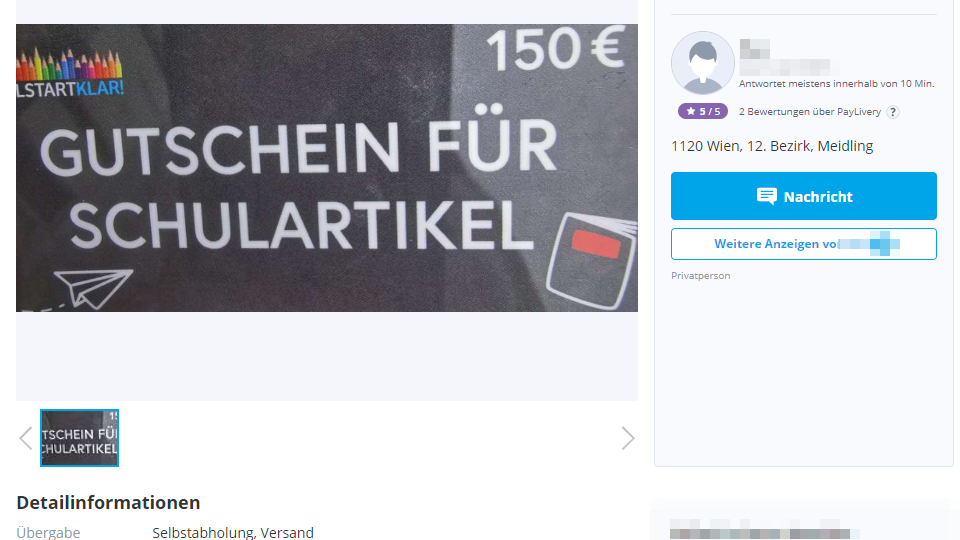Open the 2 Bewertungen über PayLivery reviews

[x=809, y=112]
